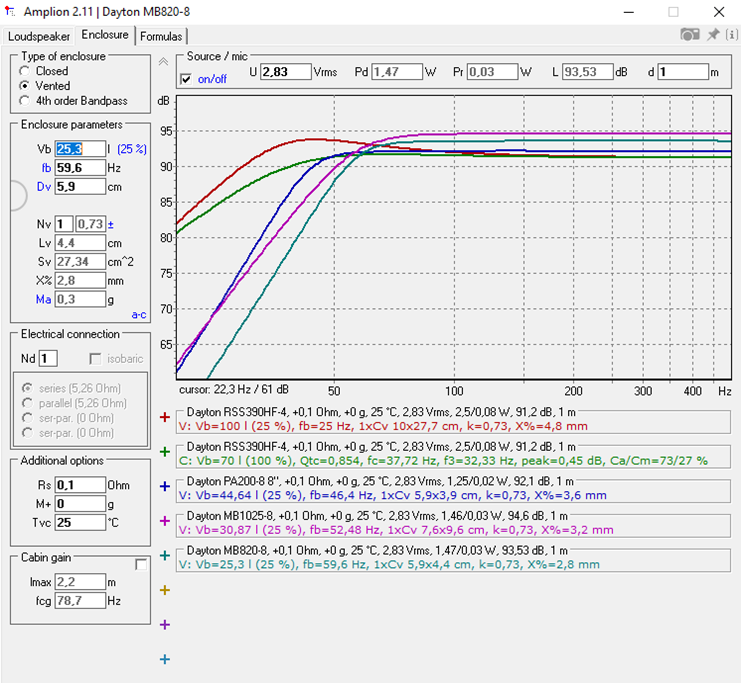Open the Formulas tab

click(x=161, y=36)
